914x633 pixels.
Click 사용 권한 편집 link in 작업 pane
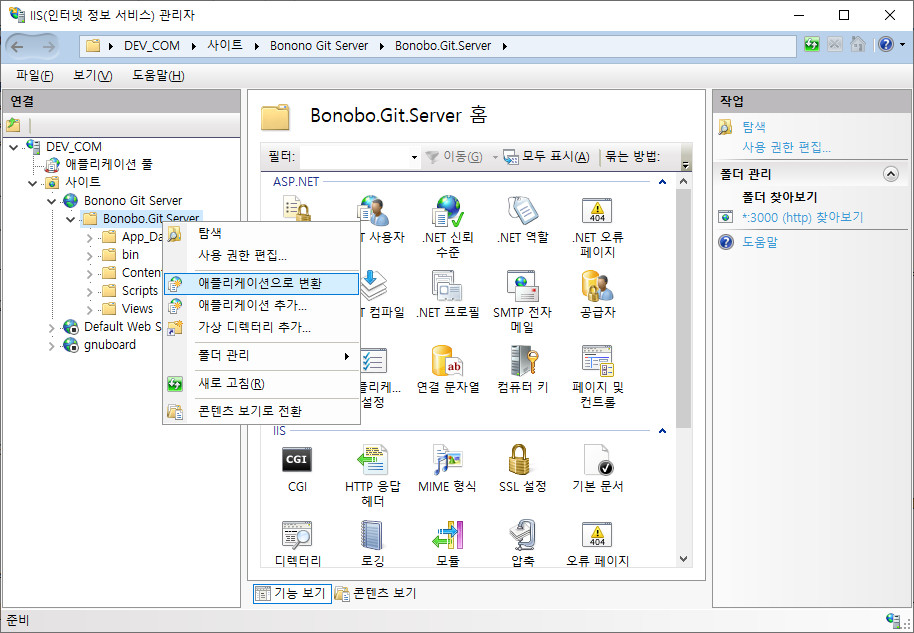[786, 147]
